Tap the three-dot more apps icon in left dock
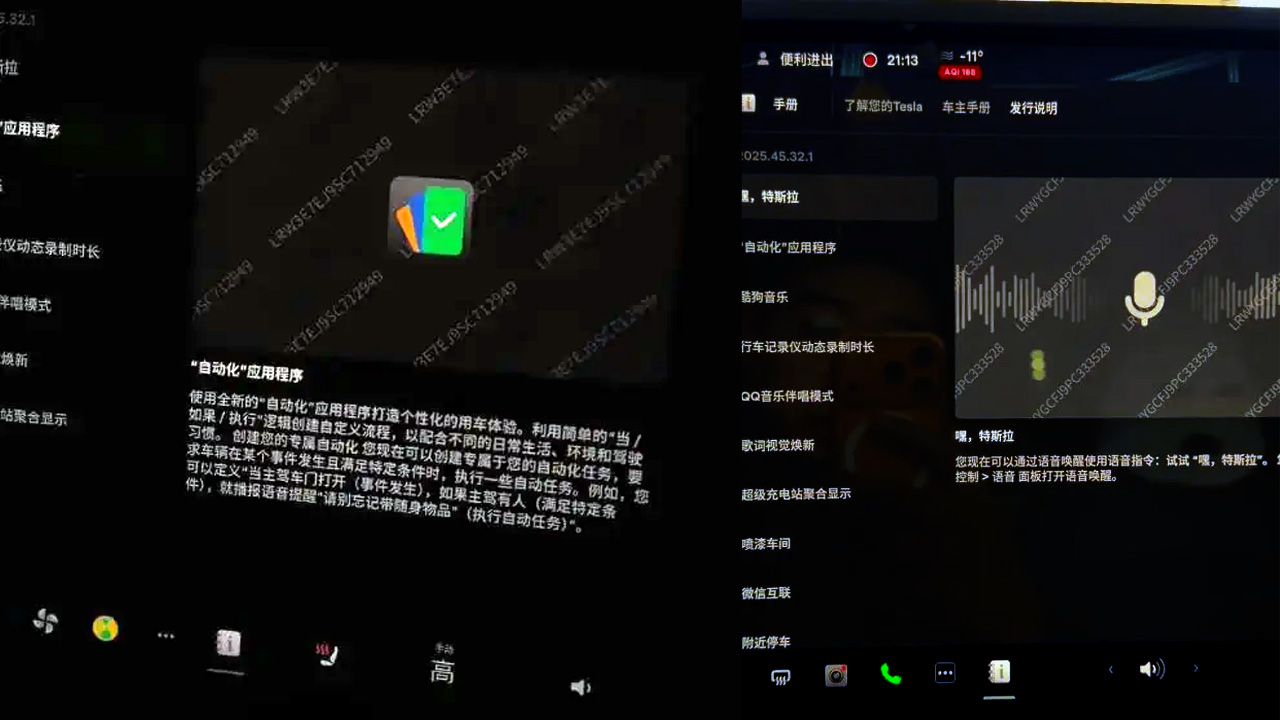The image size is (1280, 720). click(x=166, y=635)
